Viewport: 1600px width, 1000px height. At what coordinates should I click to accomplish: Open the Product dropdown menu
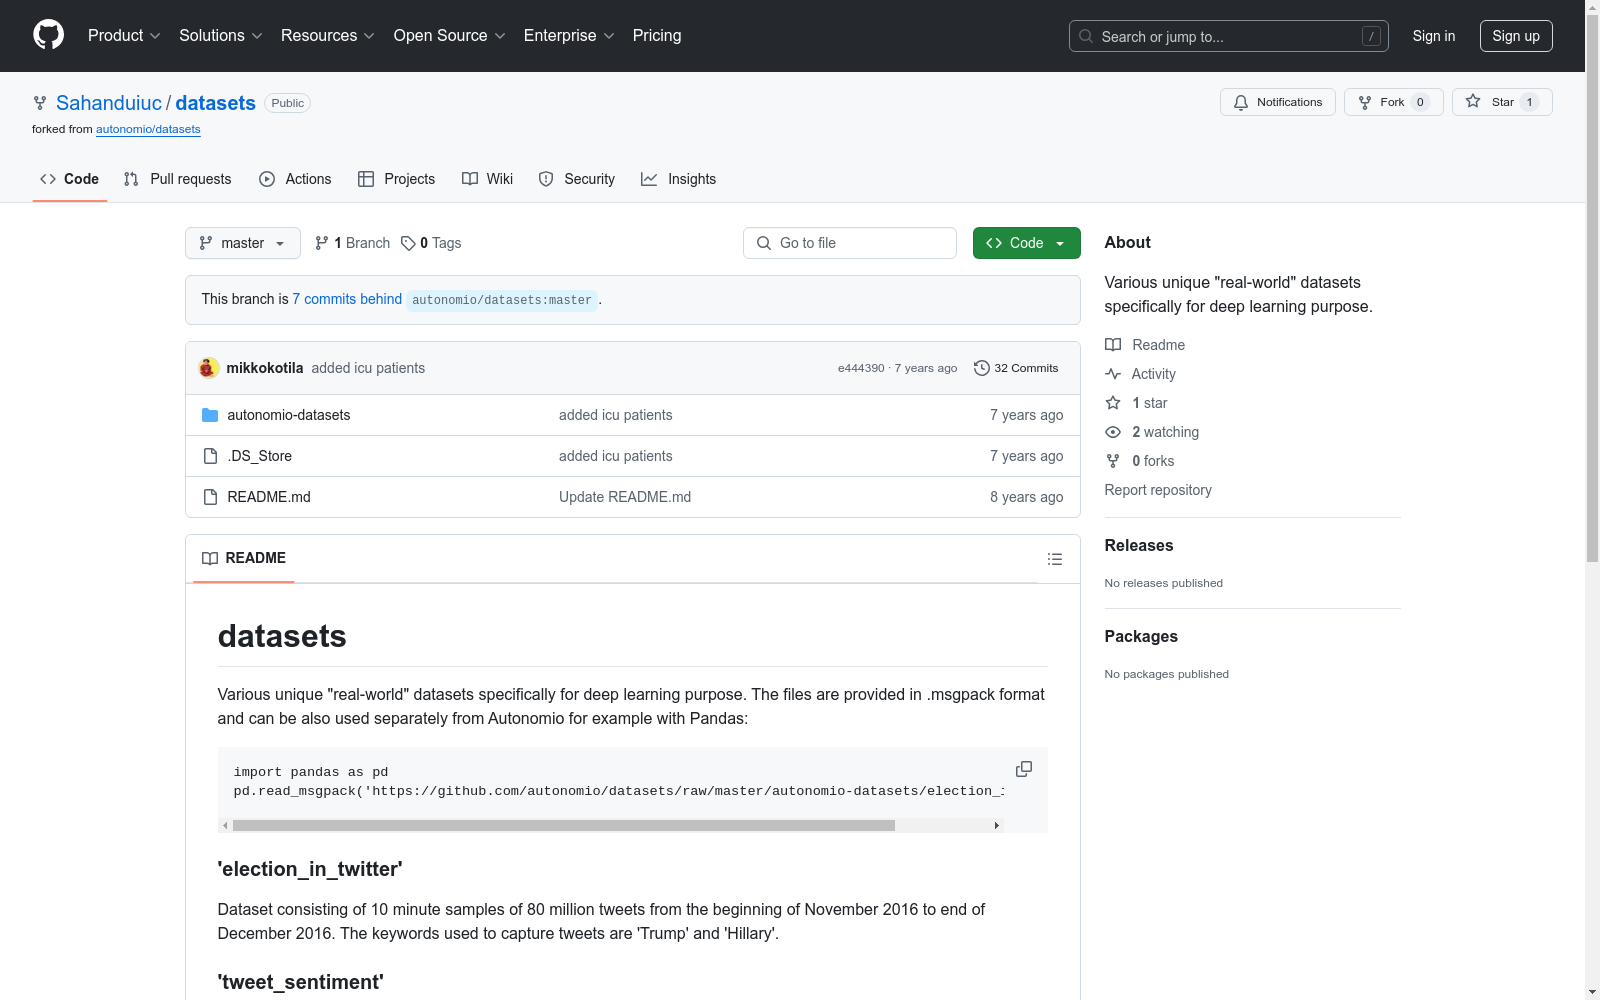coord(124,35)
